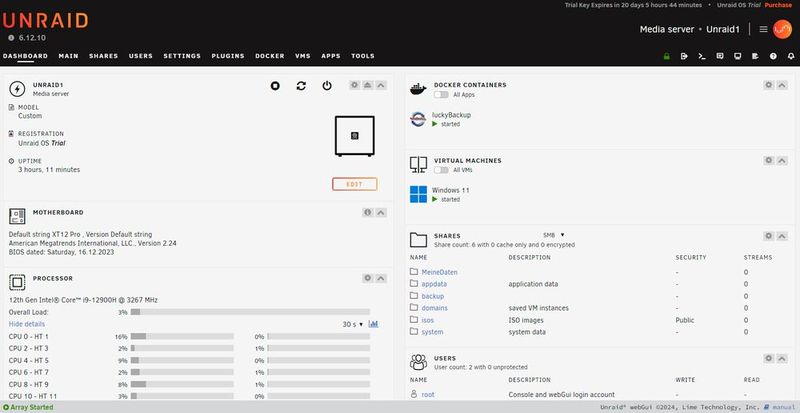800x413 pixels.
Task: Open Docker Containers panel settings gear
Action: [x=769, y=85]
